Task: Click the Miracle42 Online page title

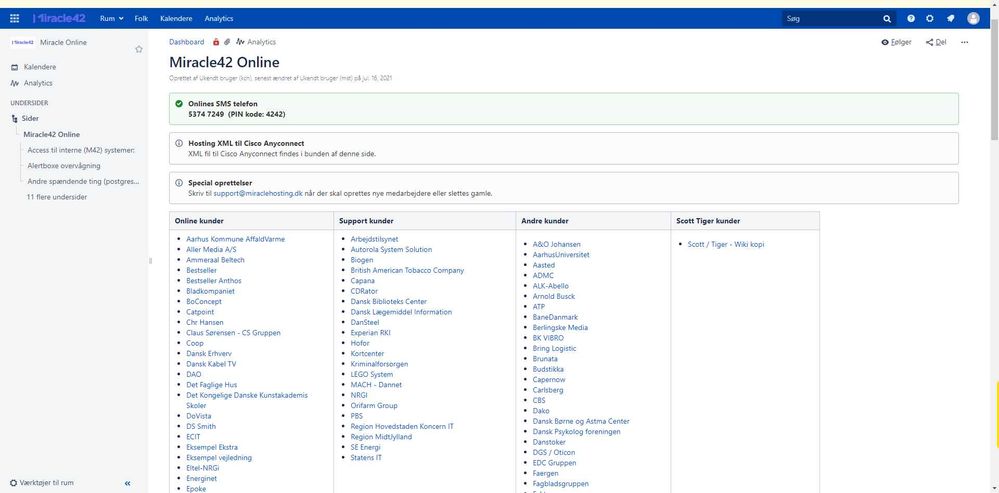Action: (224, 62)
